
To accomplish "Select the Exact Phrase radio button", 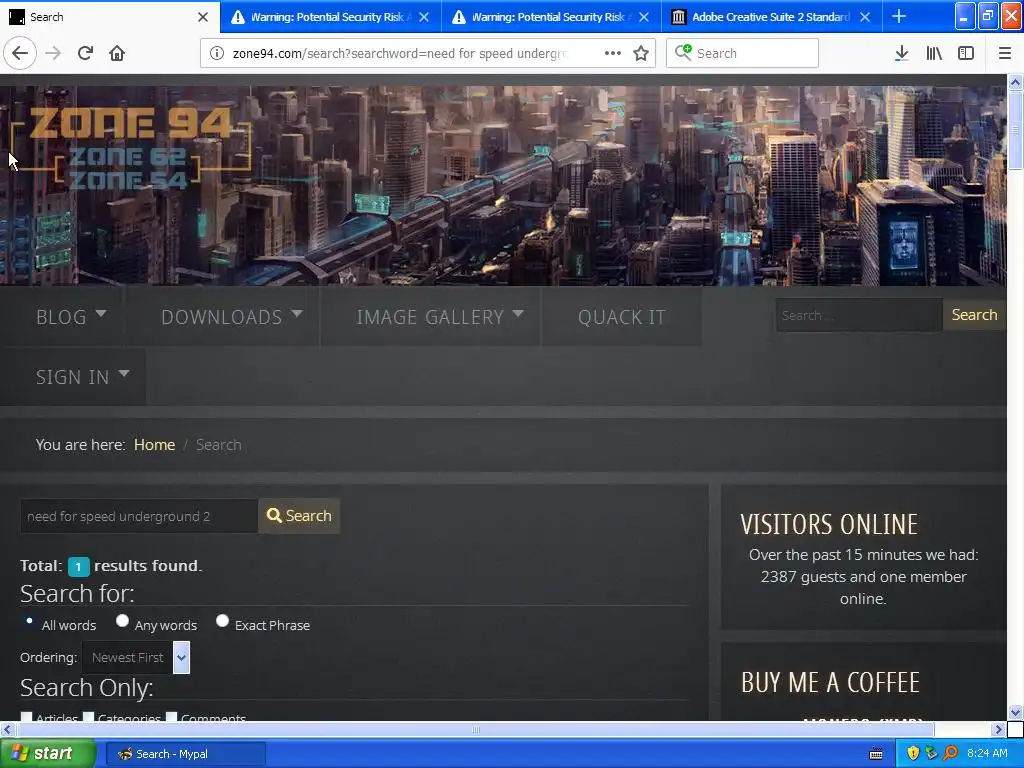I will click(222, 620).
